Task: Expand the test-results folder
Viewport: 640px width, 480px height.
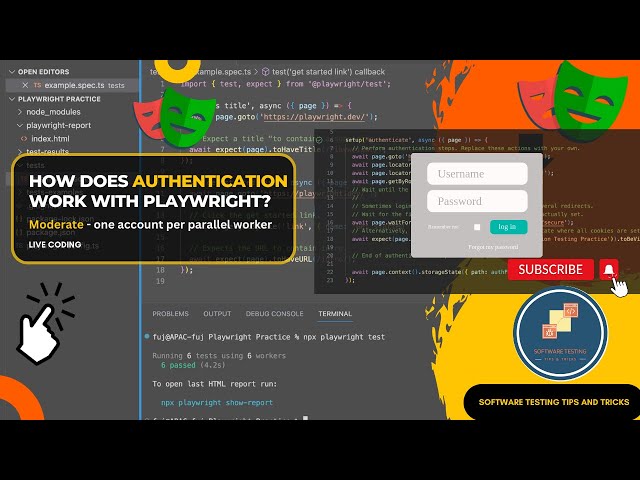Action: pos(20,152)
